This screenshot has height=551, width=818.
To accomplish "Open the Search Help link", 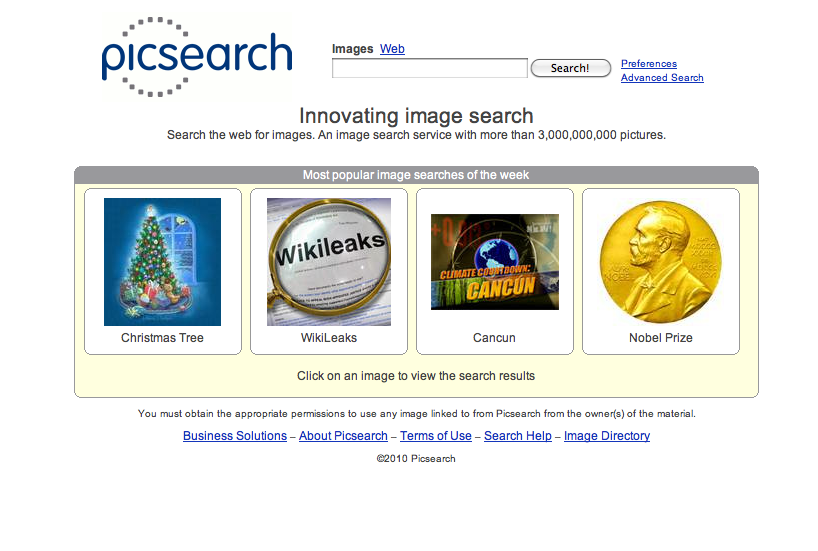I will tap(518, 436).
